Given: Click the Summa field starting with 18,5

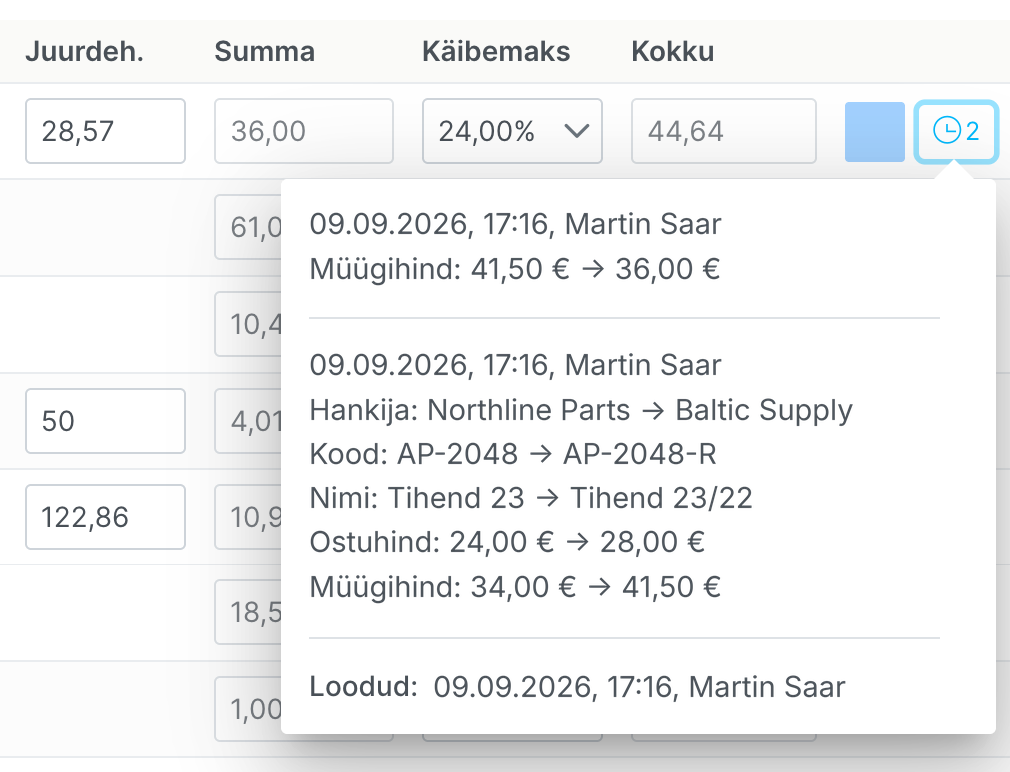Looking at the screenshot, I should (x=249, y=612).
